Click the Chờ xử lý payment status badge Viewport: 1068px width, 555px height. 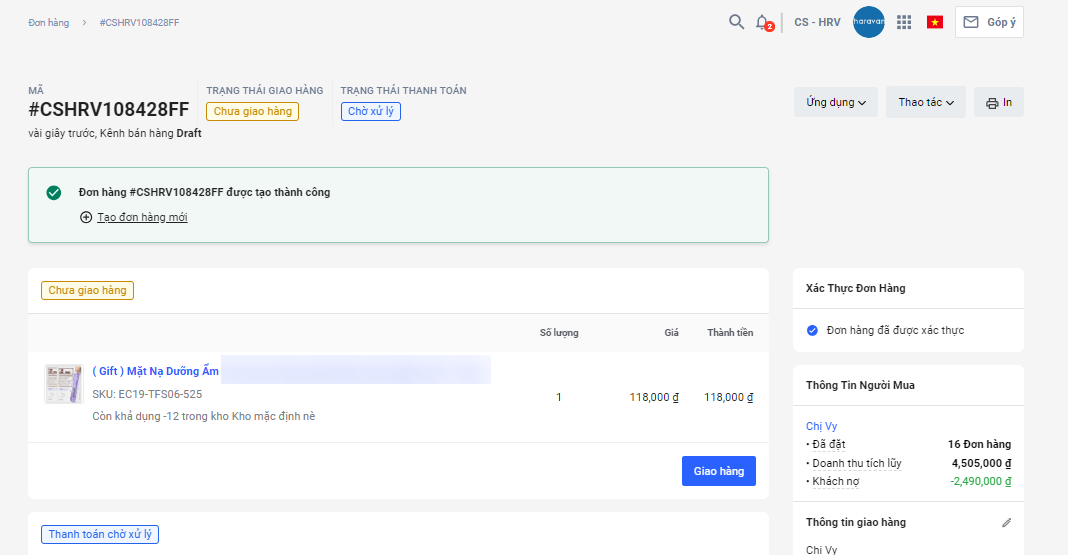[x=371, y=111]
